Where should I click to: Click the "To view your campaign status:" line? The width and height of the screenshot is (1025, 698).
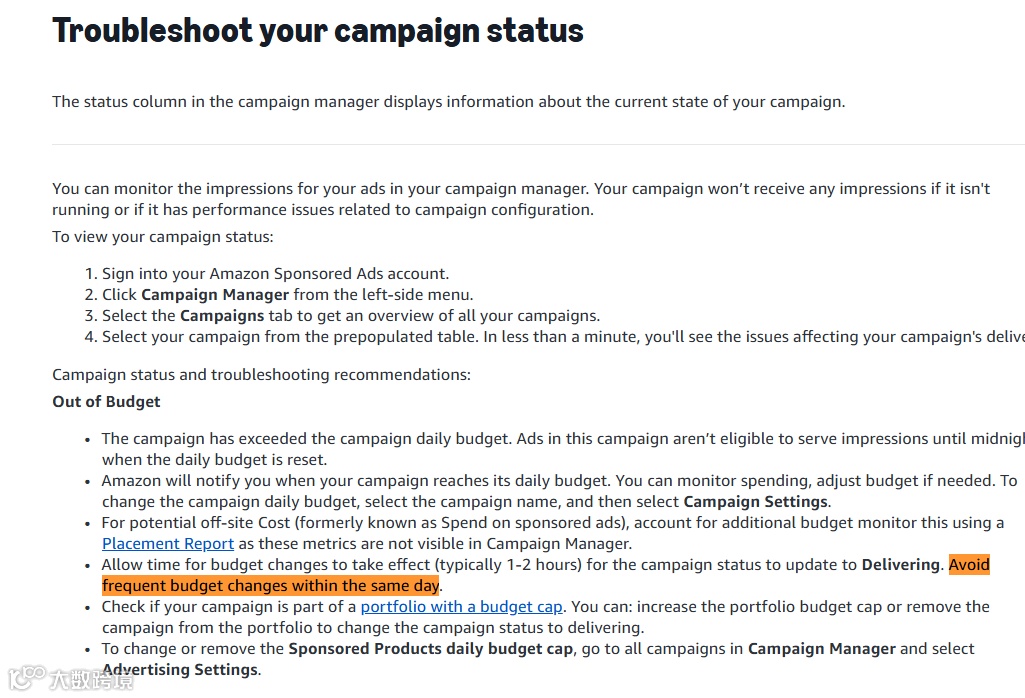[162, 237]
